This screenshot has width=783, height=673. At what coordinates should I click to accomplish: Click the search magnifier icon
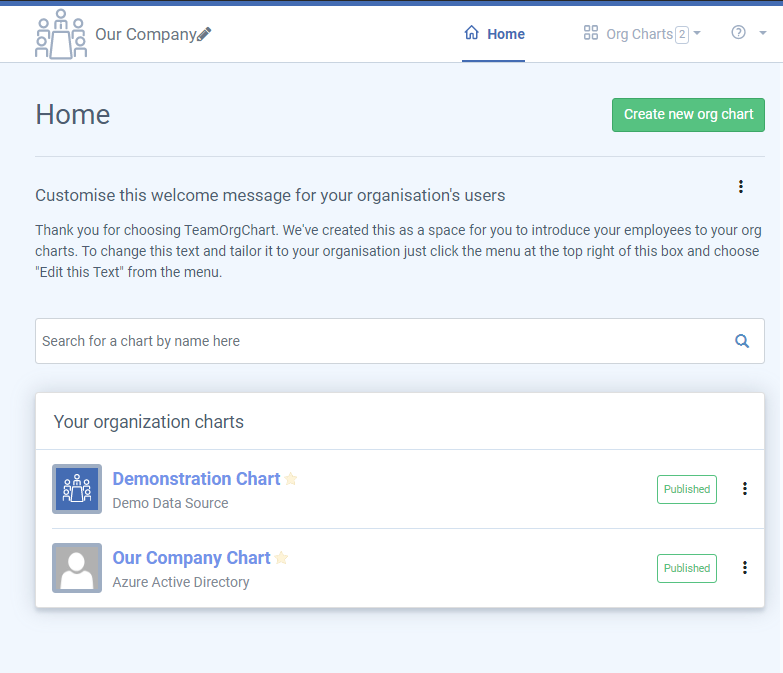click(742, 341)
